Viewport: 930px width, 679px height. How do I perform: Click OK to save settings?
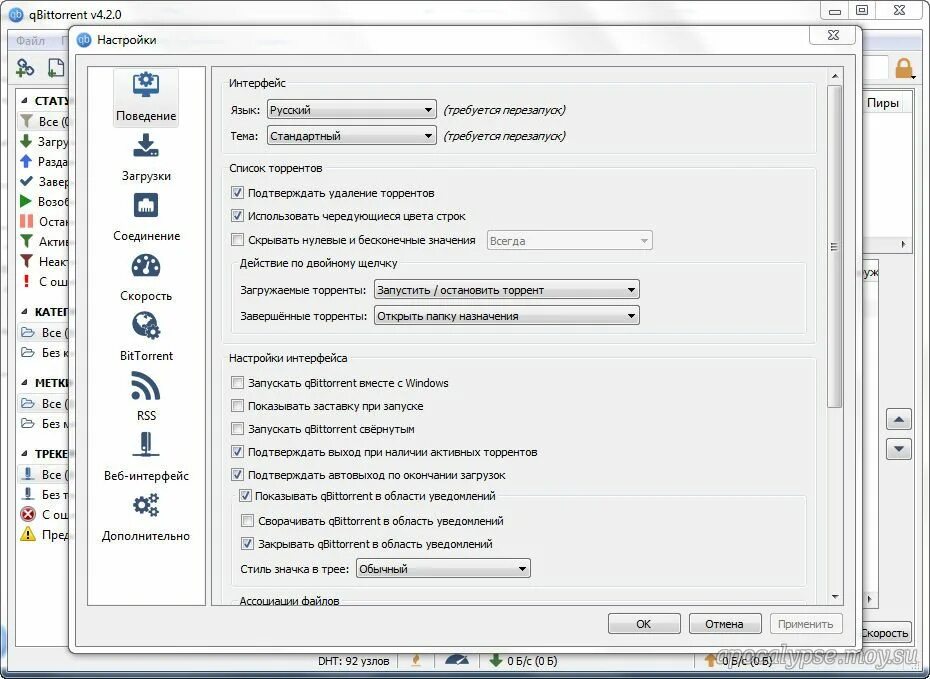coord(644,624)
